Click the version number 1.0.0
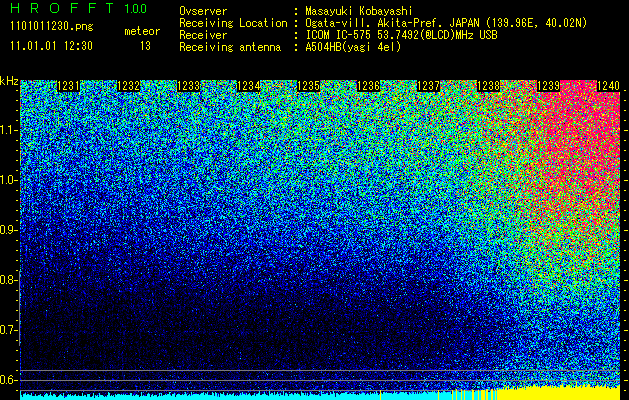629x400 pixels. [135, 9]
